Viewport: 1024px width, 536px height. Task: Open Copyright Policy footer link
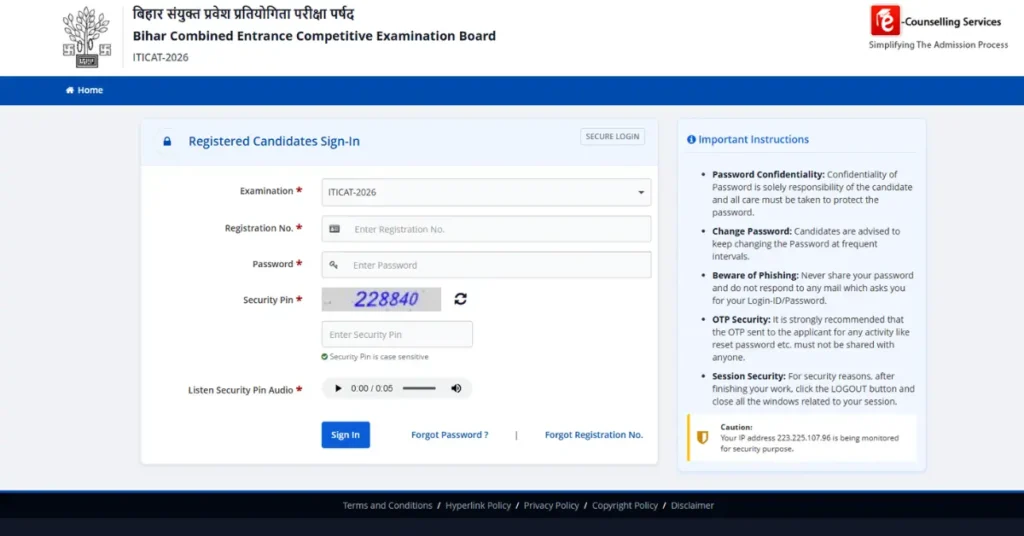(x=625, y=505)
